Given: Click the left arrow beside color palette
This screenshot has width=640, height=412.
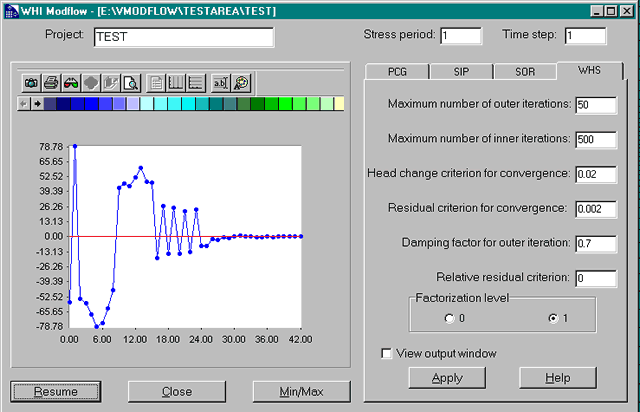Looking at the screenshot, I should point(24,104).
